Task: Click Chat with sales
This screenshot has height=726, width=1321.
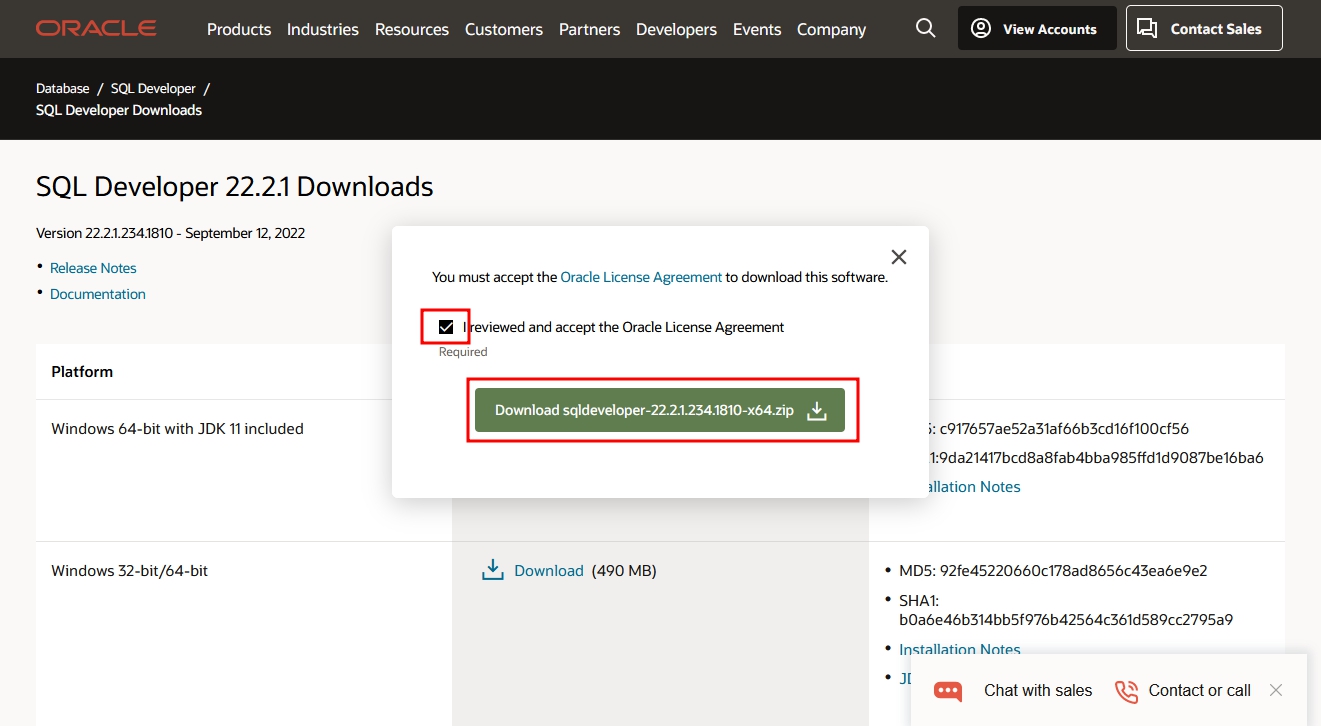Action: 1038,690
